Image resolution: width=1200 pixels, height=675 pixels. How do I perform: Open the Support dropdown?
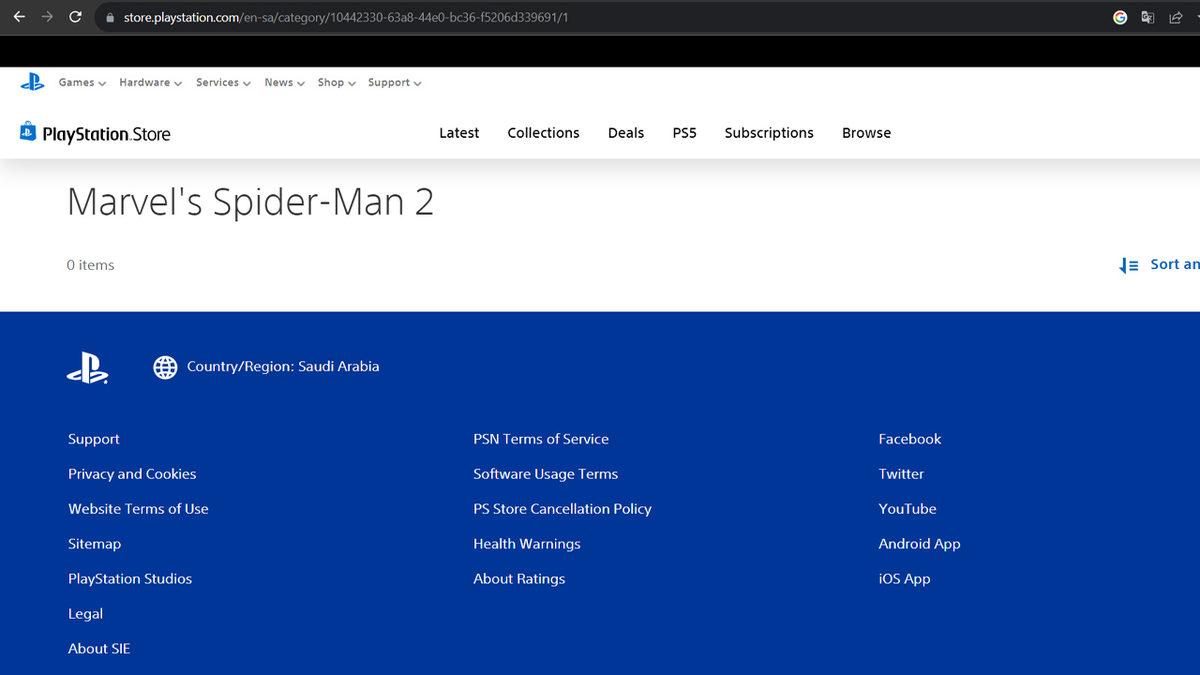click(x=389, y=82)
